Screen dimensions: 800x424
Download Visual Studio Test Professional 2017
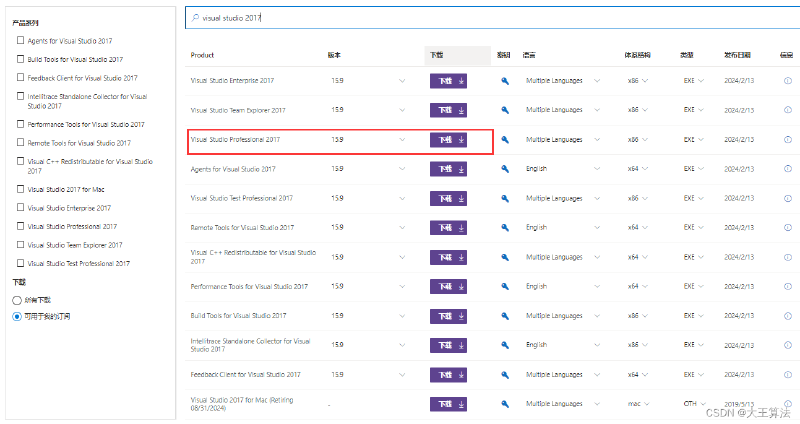pyautogui.click(x=448, y=198)
